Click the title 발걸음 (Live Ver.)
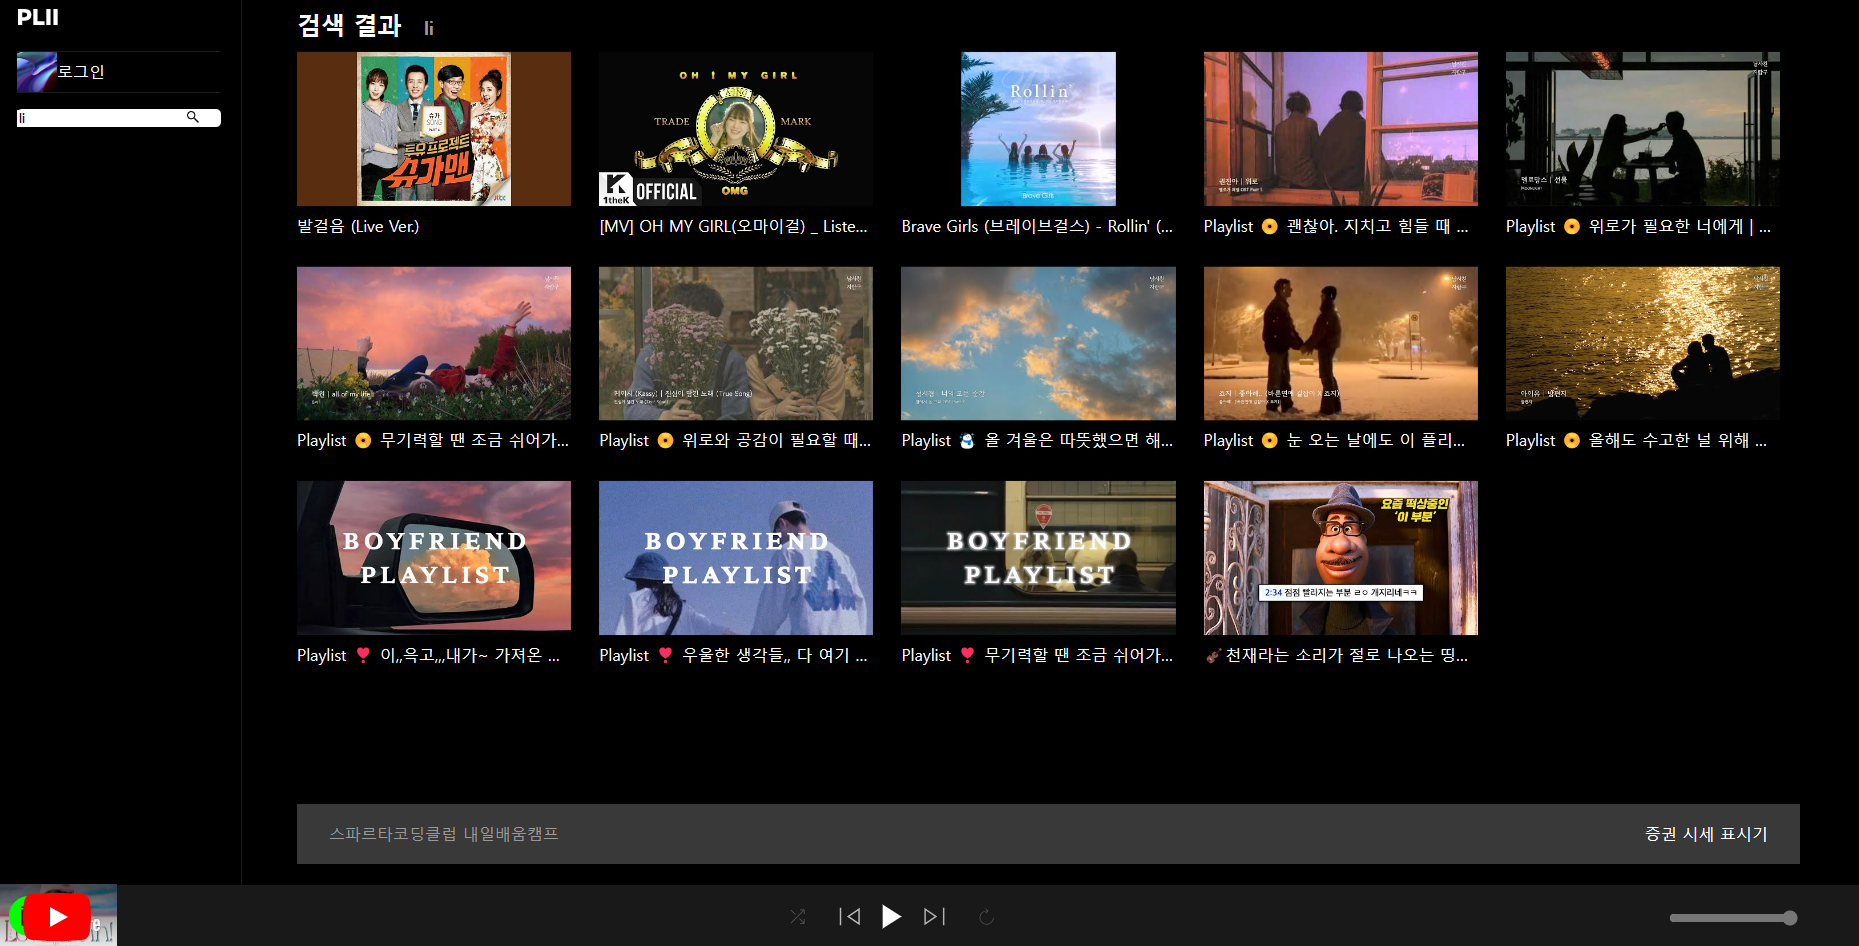This screenshot has height=946, width=1859. pyautogui.click(x=358, y=226)
